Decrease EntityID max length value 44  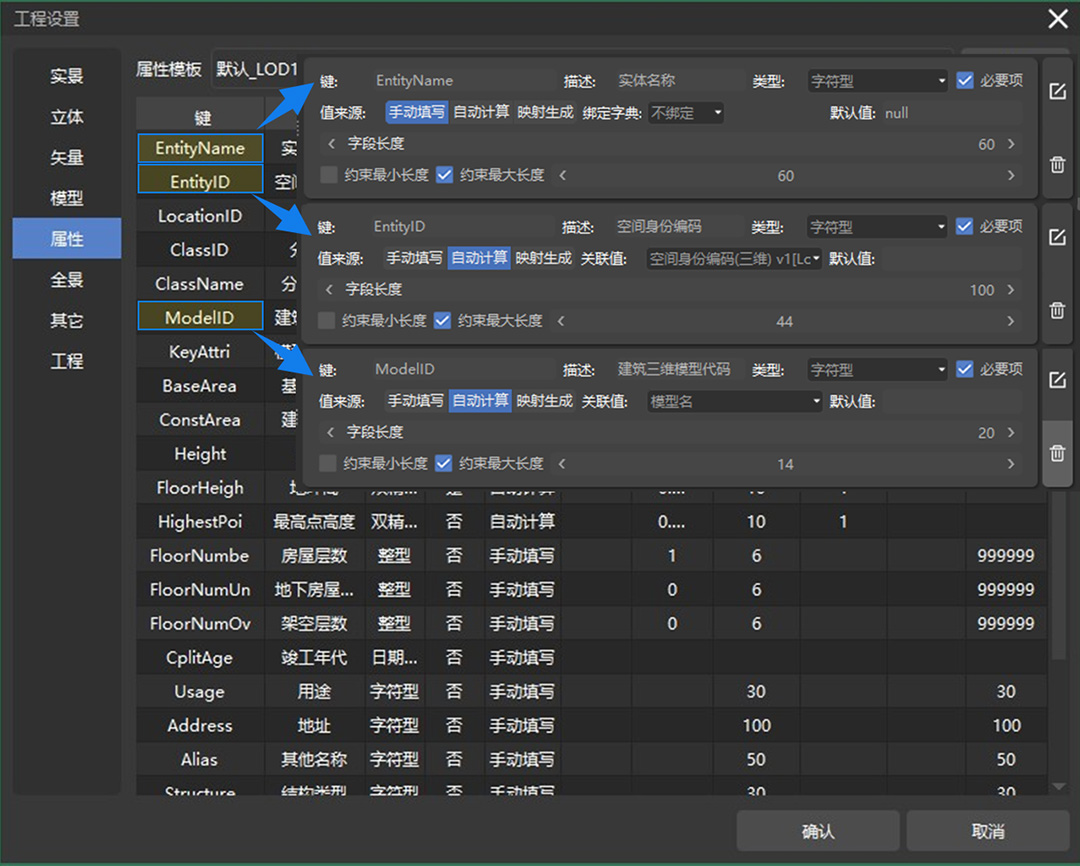(561, 320)
